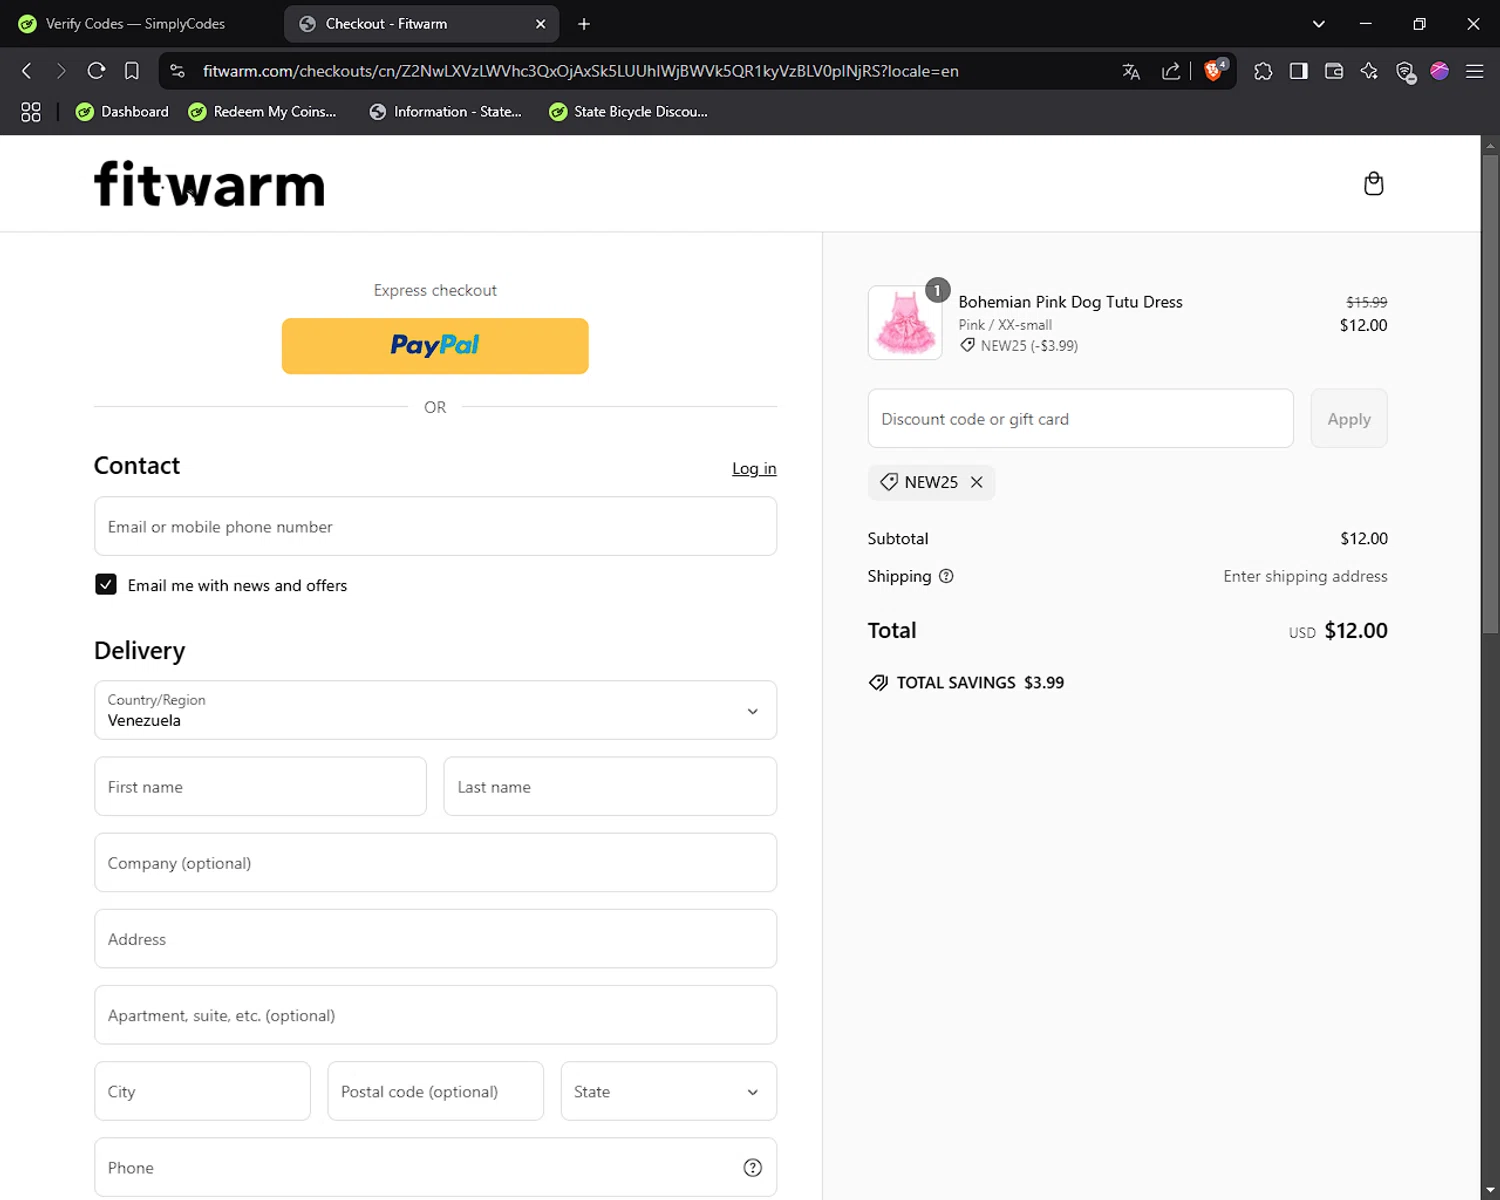Open the Brave Shields lion icon
1500x1200 pixels.
coord(1214,70)
